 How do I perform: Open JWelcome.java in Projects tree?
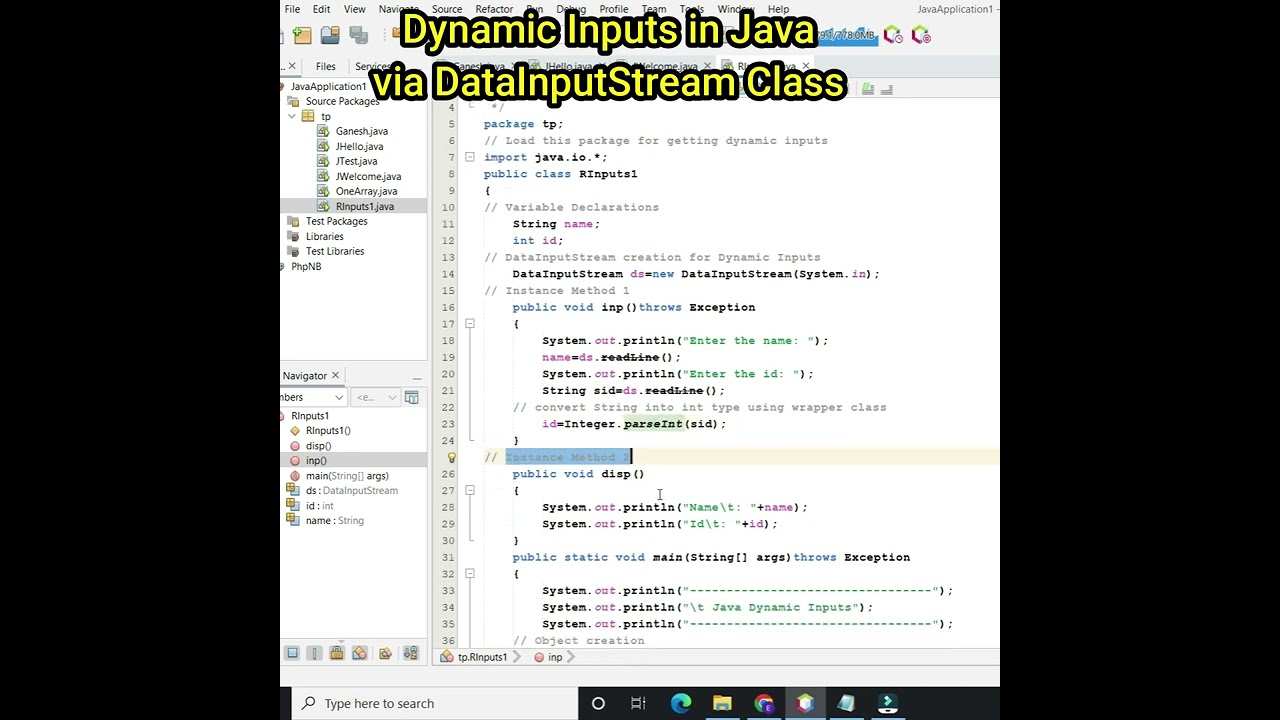[368, 176]
